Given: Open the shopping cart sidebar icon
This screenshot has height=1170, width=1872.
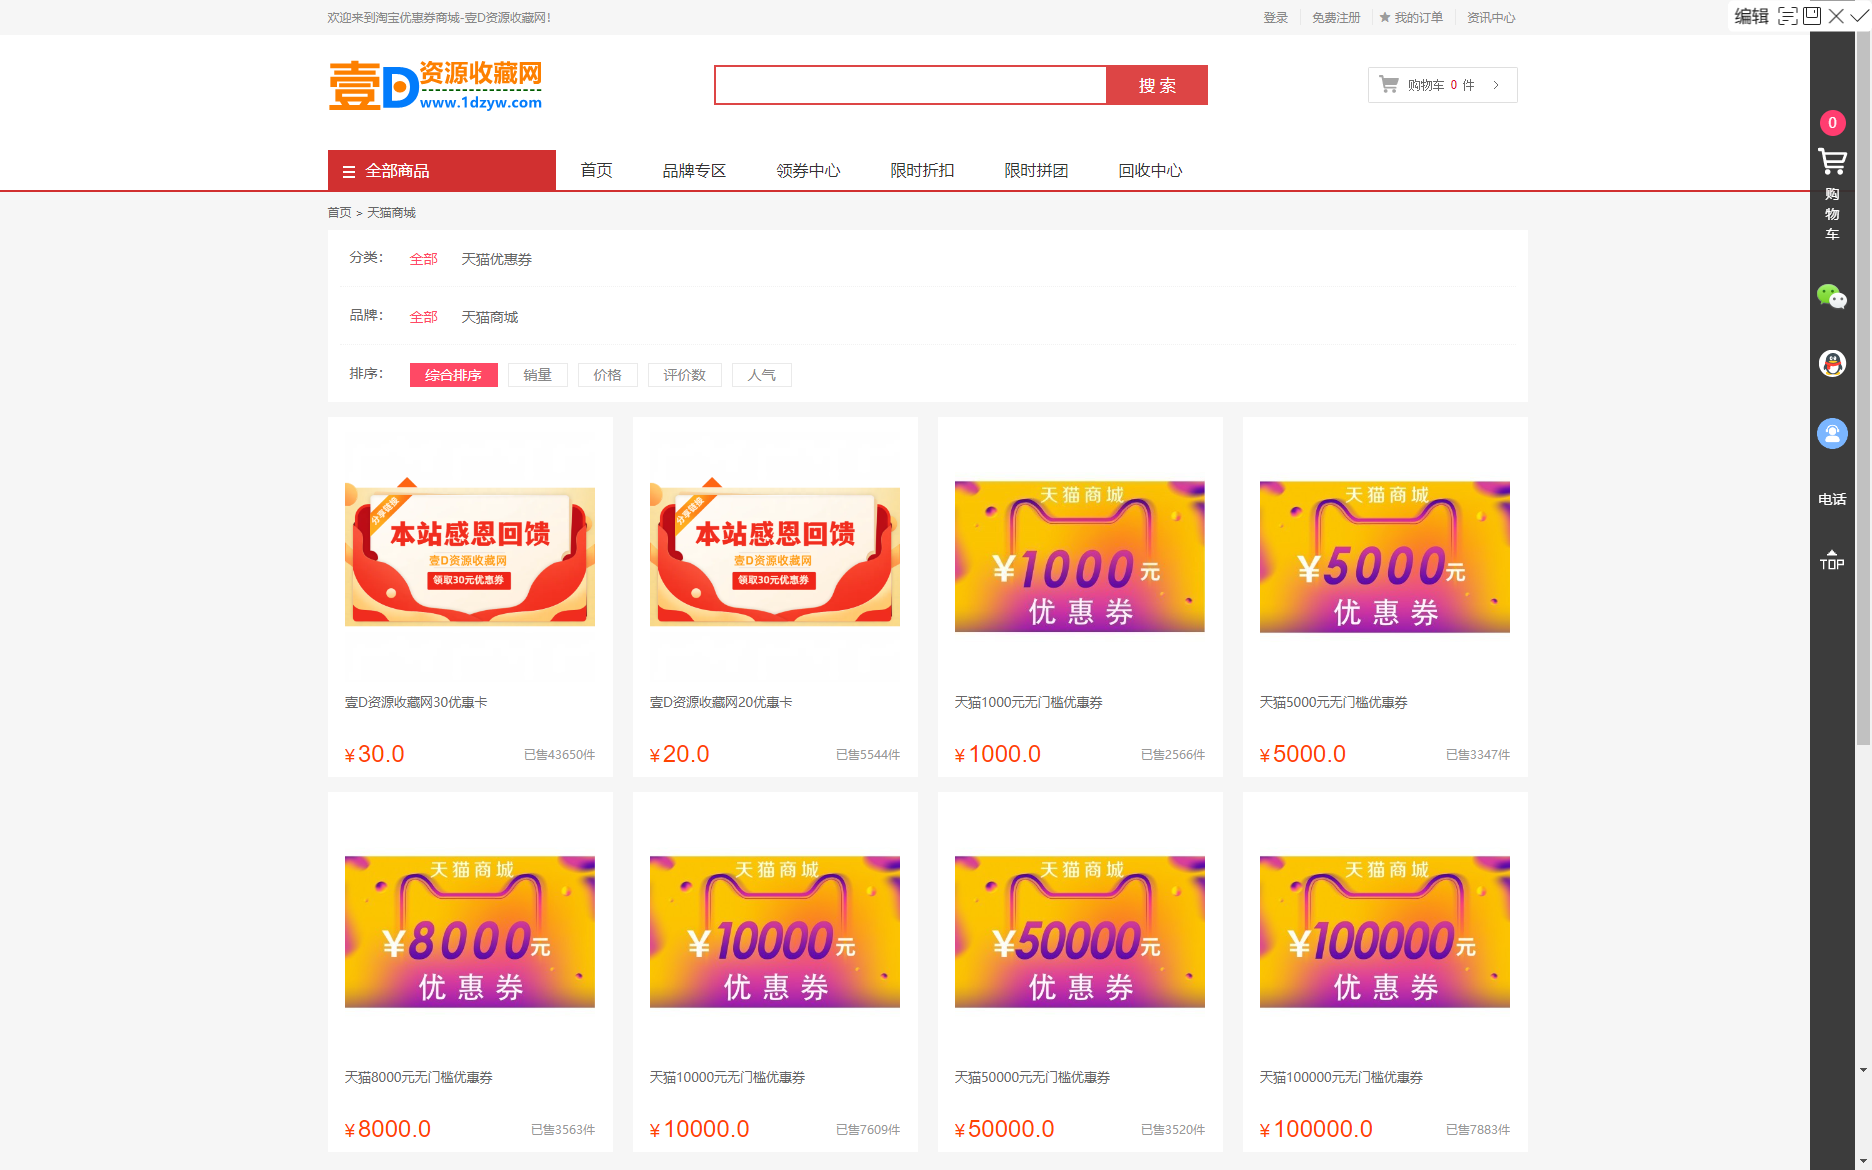Looking at the screenshot, I should pos(1832,162).
